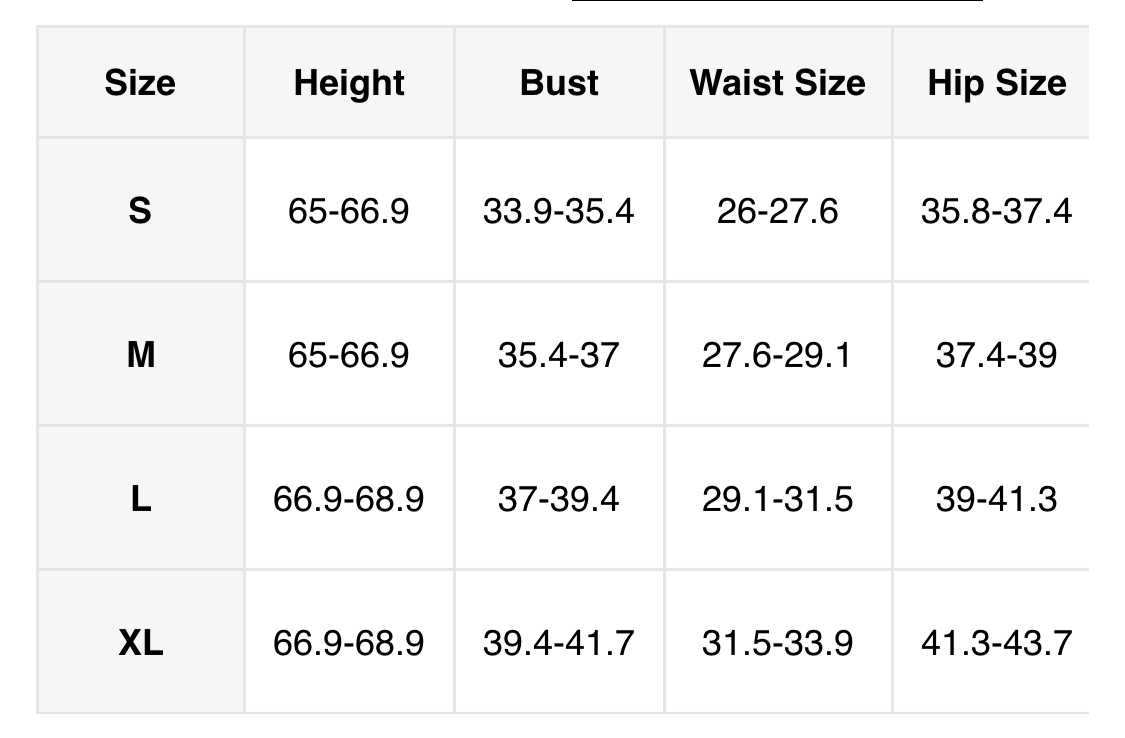Viewport: 1125px width, 738px height.
Task: Click the Waist Size column header
Action: pos(777,83)
